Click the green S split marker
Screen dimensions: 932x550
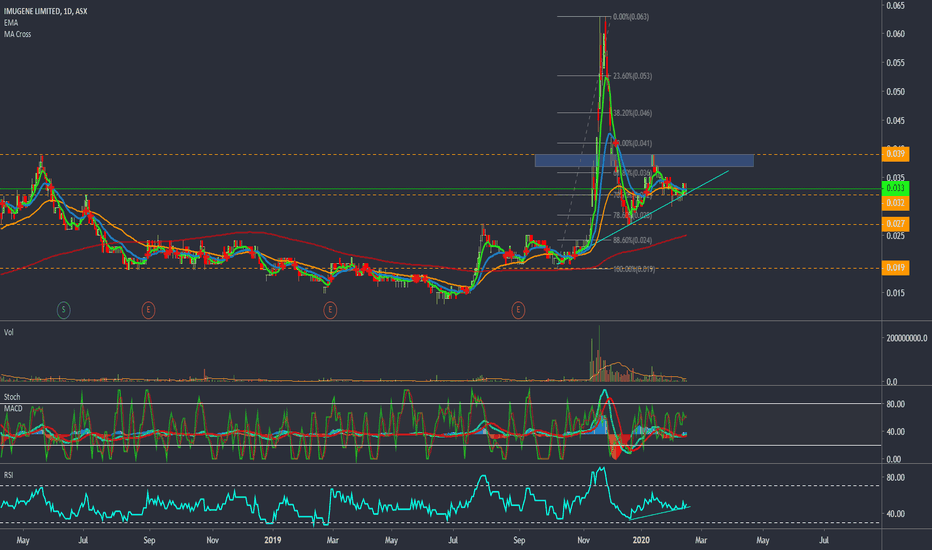[64, 309]
